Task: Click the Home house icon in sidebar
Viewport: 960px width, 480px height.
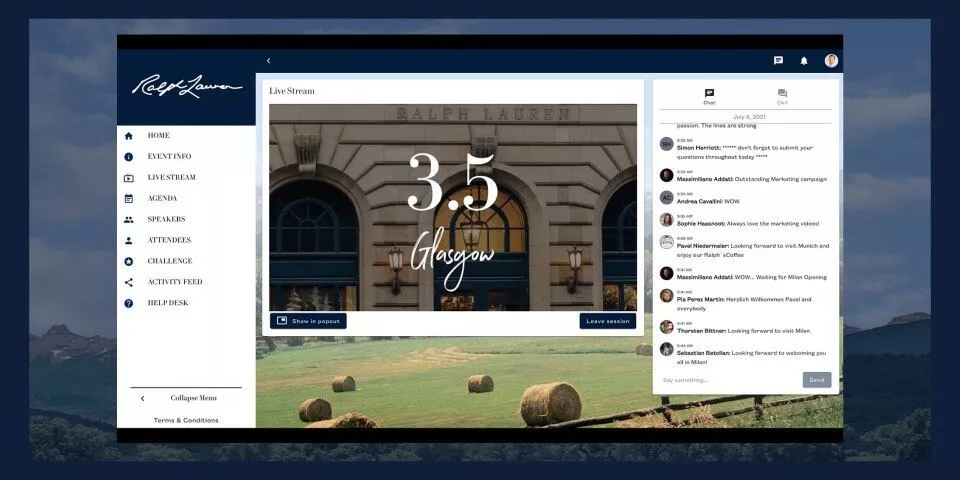Action: click(129, 136)
